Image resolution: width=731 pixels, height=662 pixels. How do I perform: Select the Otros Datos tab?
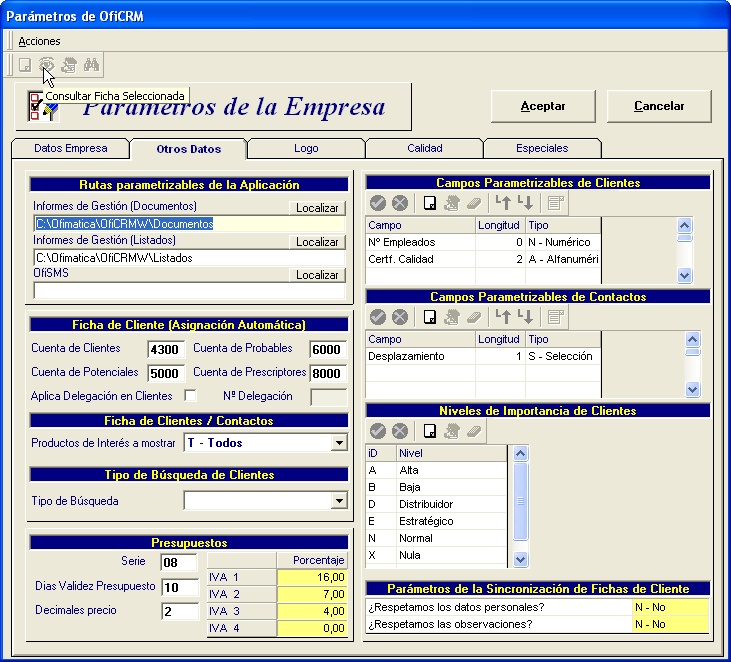[x=188, y=149]
